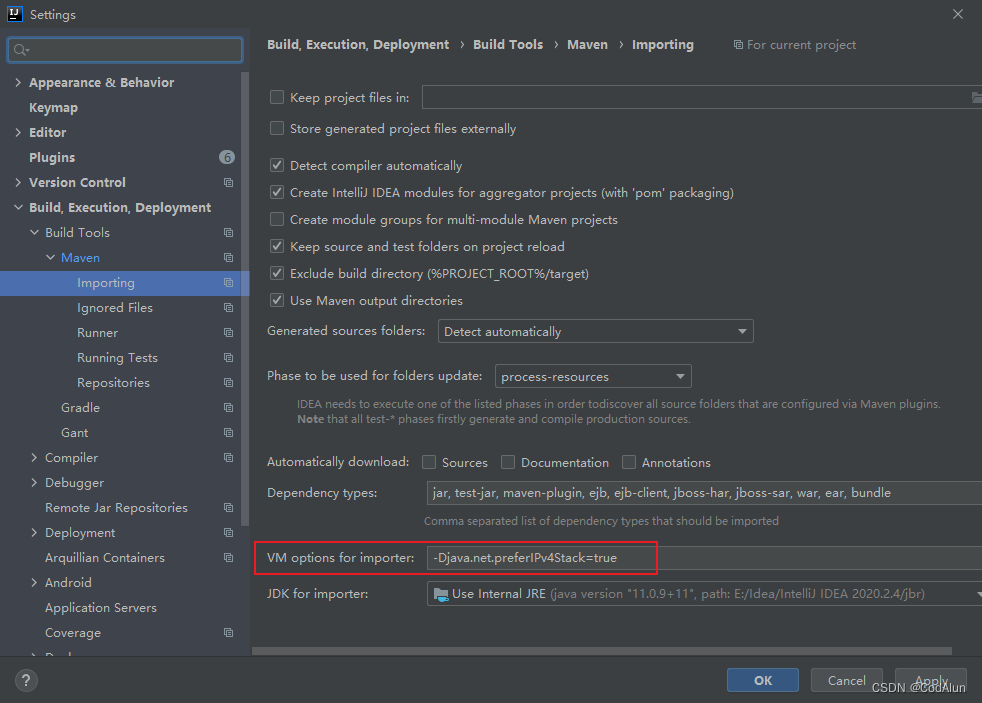Open JDK for importer dropdown

704,593
